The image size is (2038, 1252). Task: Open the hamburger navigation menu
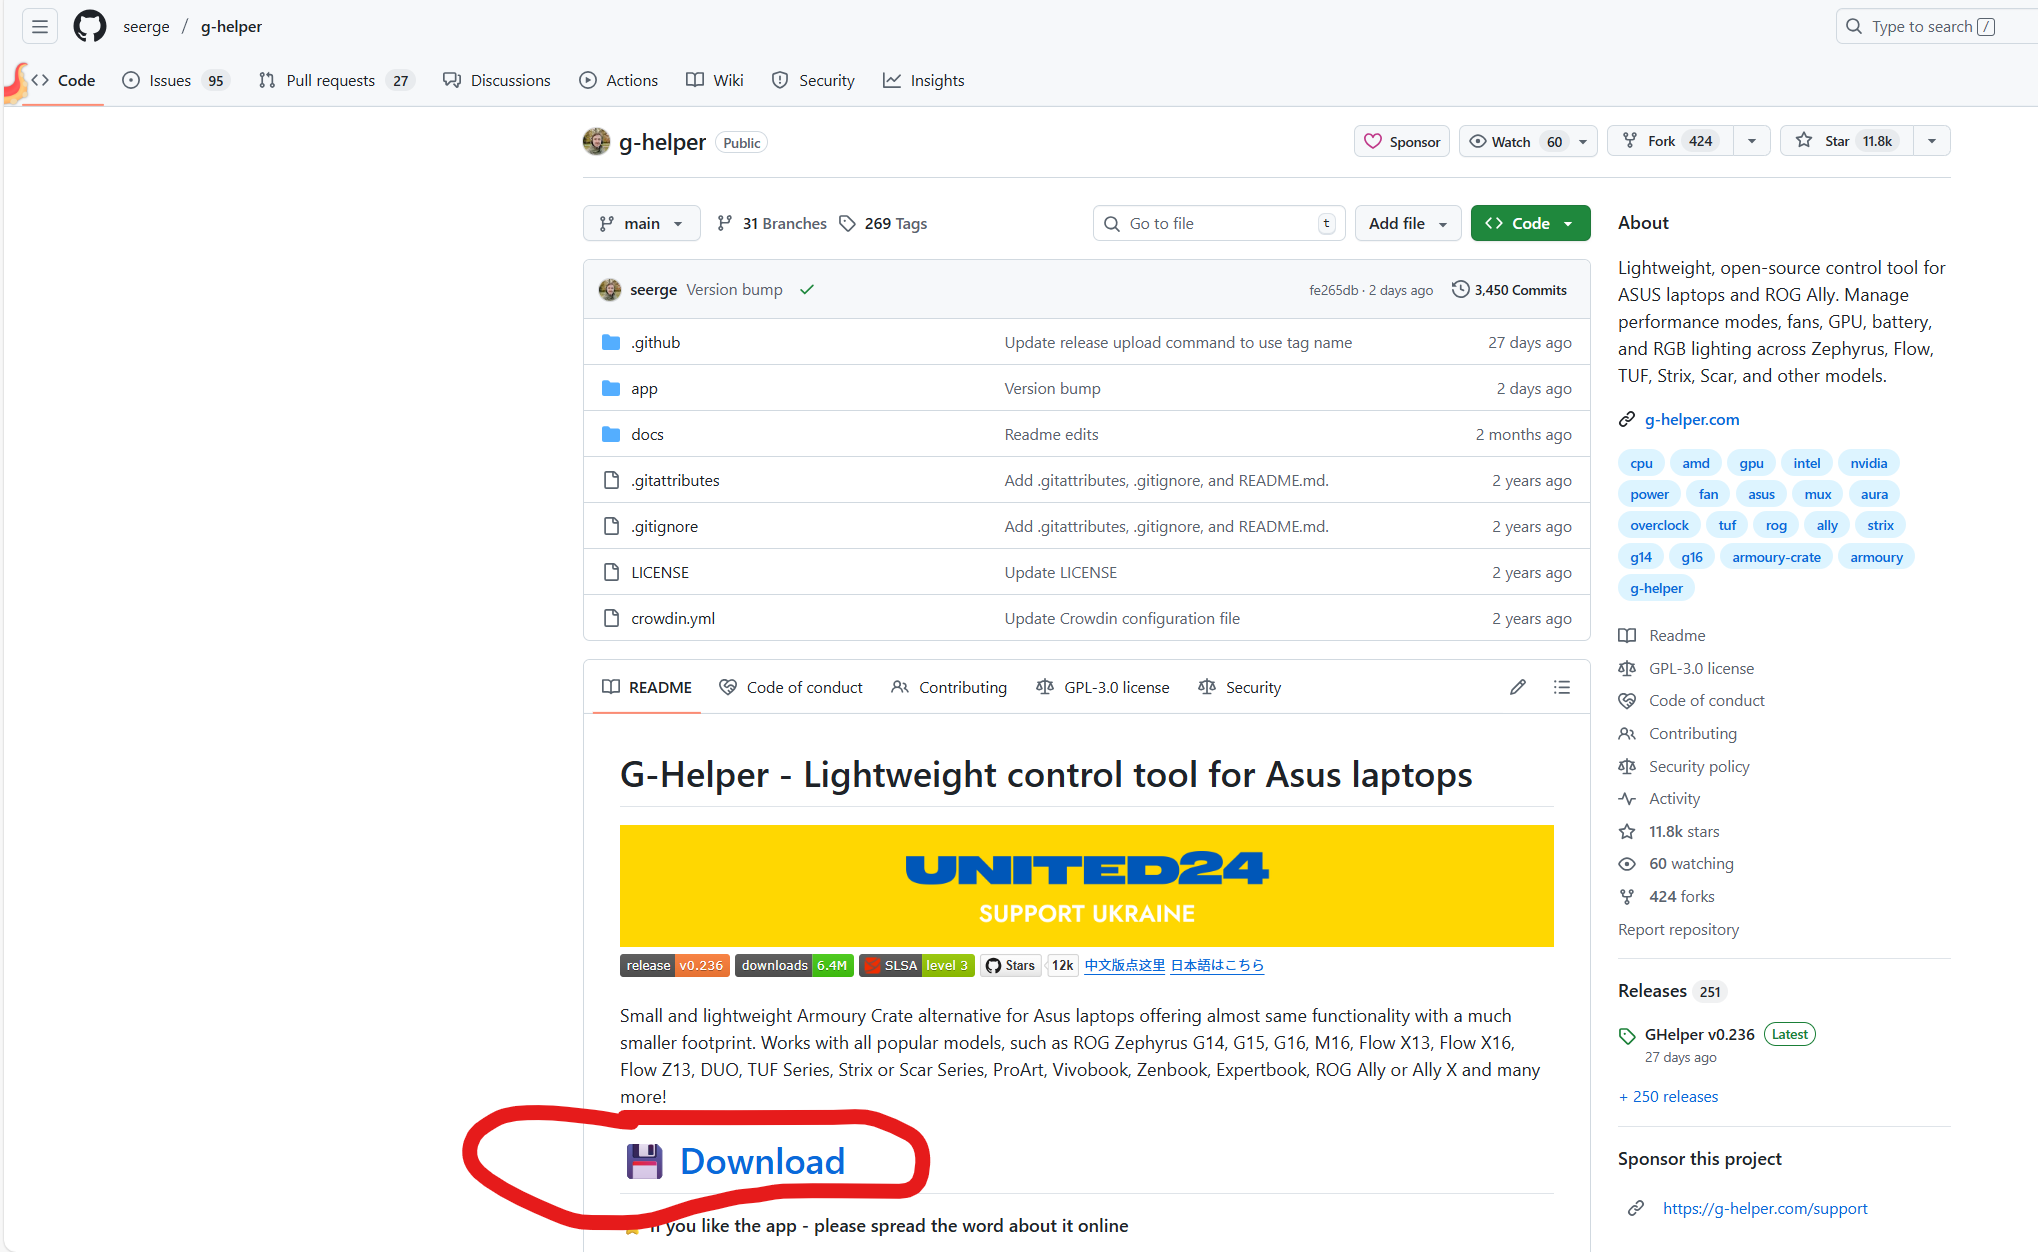[x=40, y=27]
